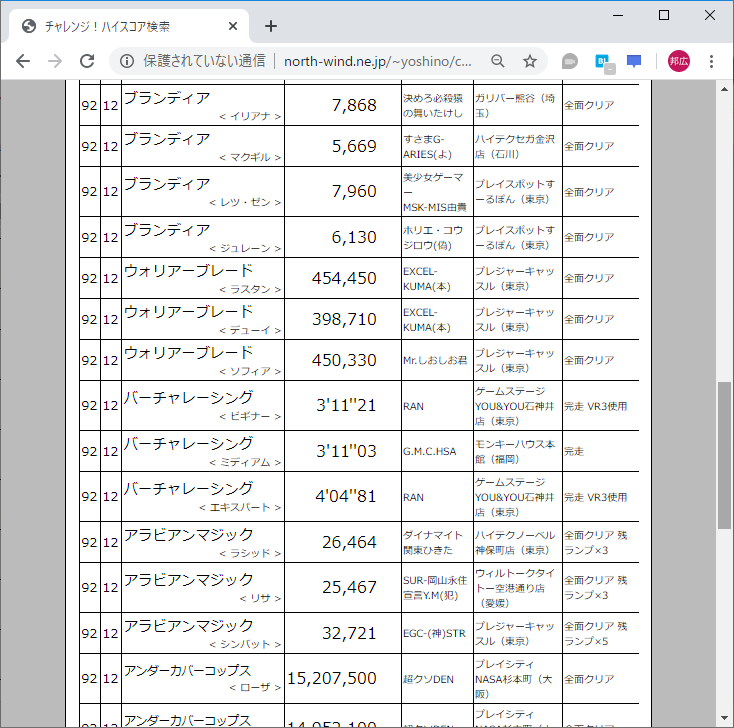
Task: Click アンダーカバーコップス in the ローザ row
Action: [x=188, y=671]
